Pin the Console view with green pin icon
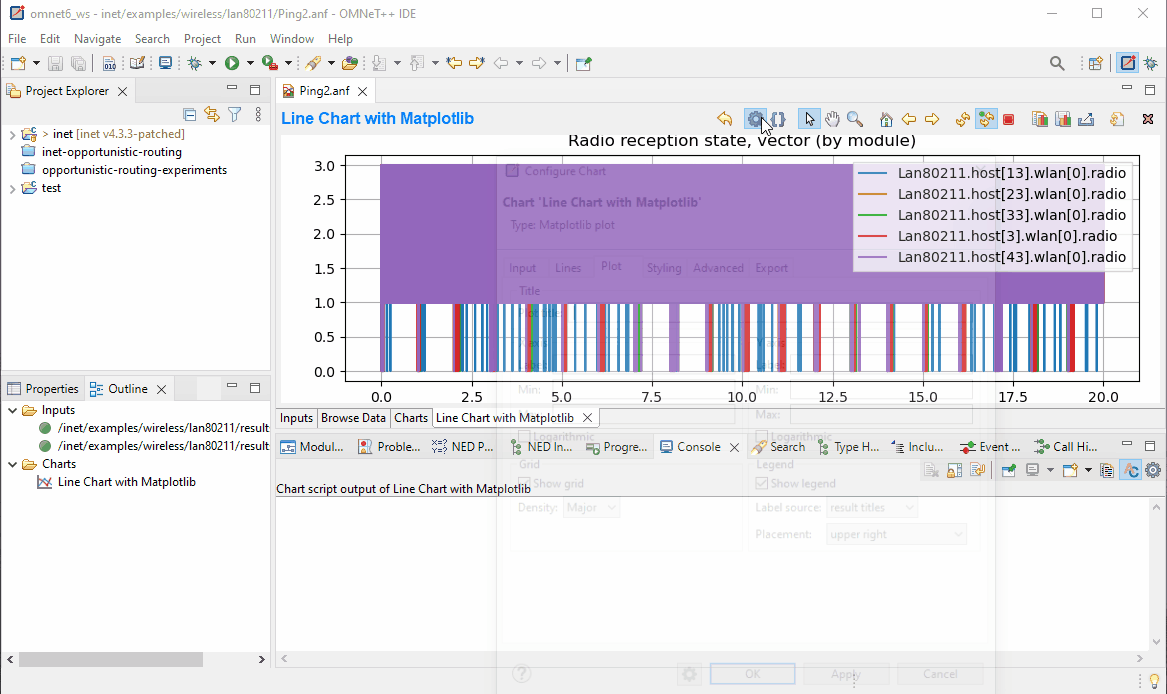Image resolution: width=1167 pixels, height=694 pixels. 1007,469
